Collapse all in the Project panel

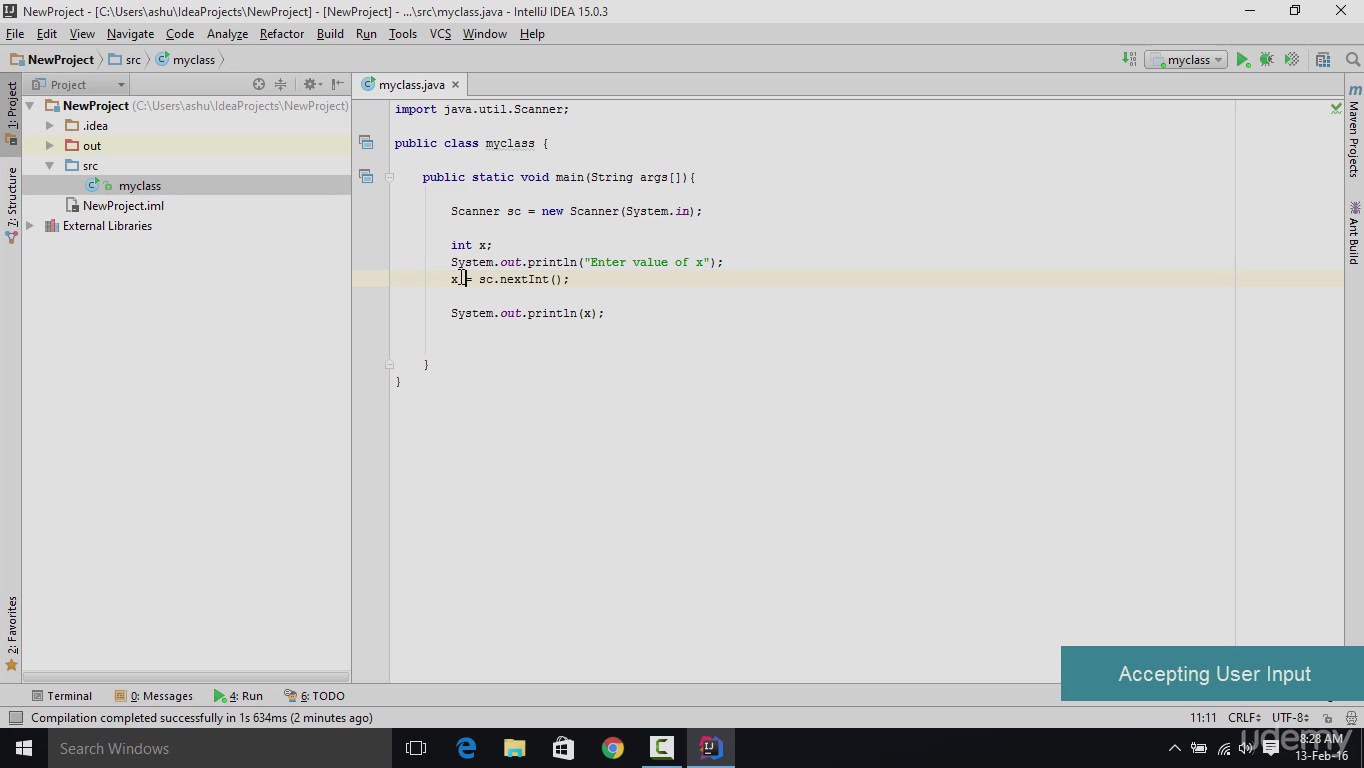pyautogui.click(x=281, y=85)
